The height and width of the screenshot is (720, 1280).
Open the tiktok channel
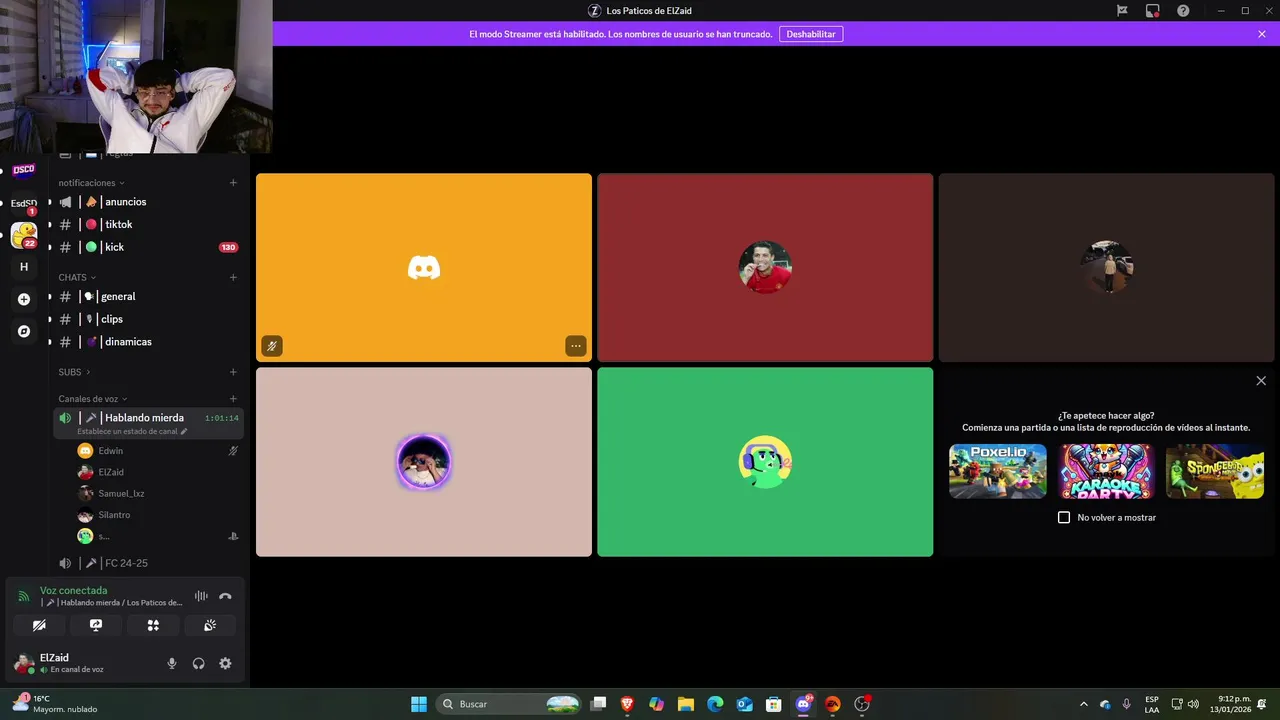[148, 225]
